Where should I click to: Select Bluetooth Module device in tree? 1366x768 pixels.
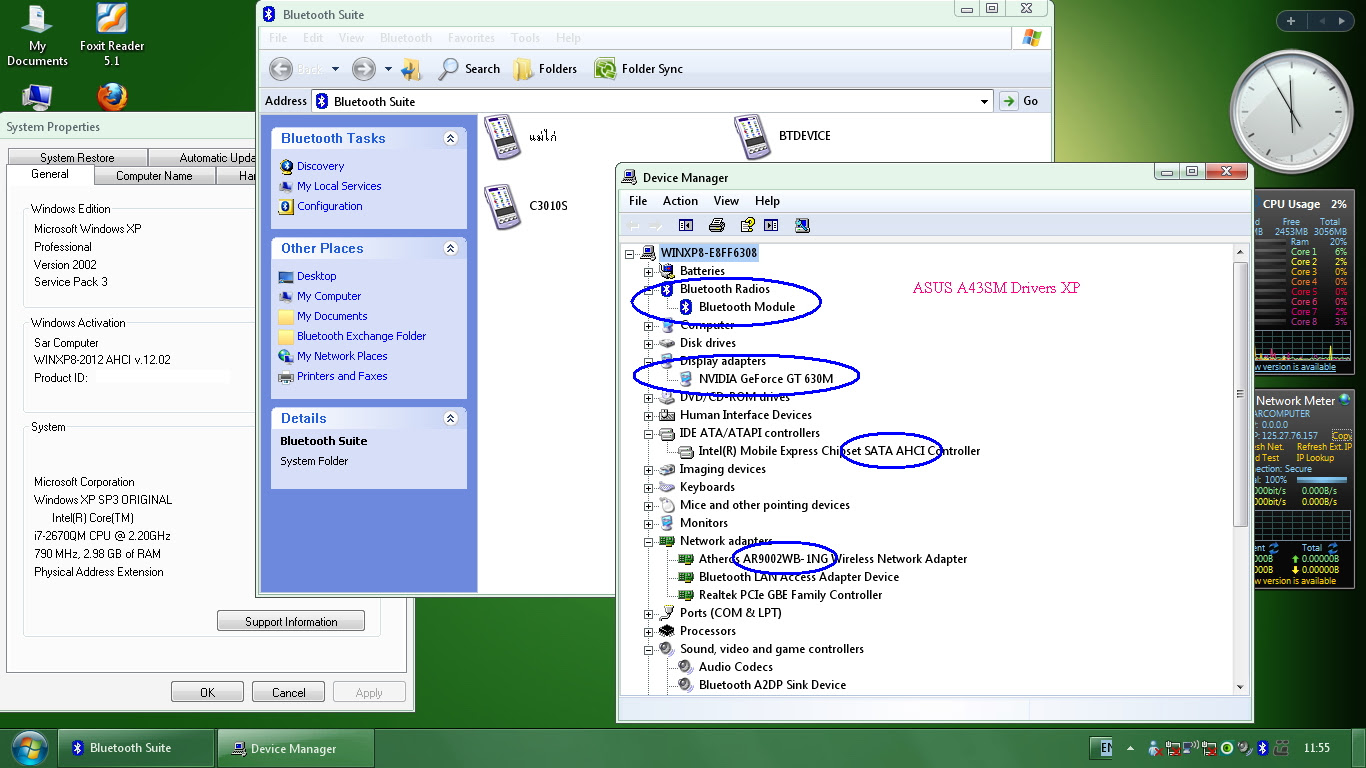pos(747,307)
